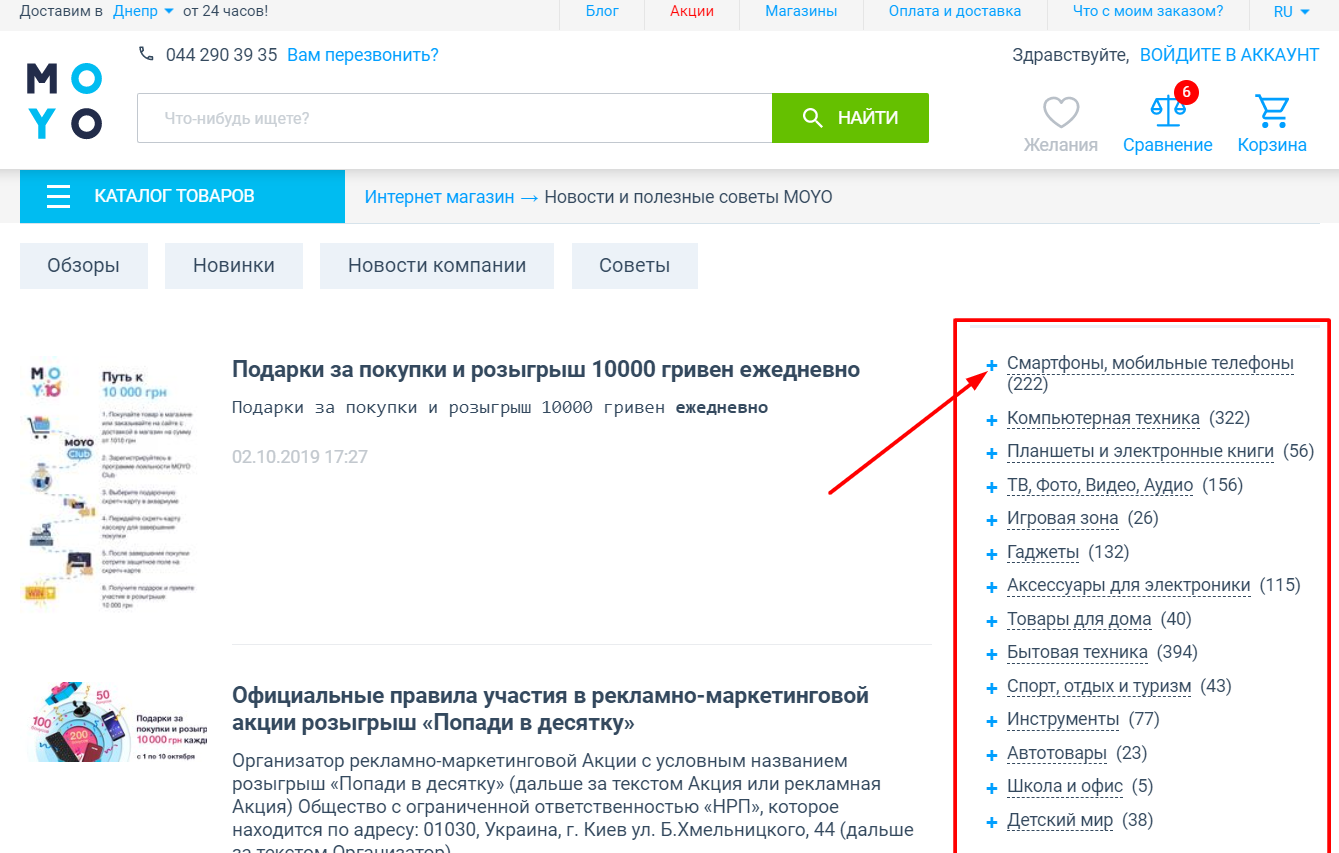Click the hamburger catalog icon
The width and height of the screenshot is (1339, 853).
coord(58,197)
